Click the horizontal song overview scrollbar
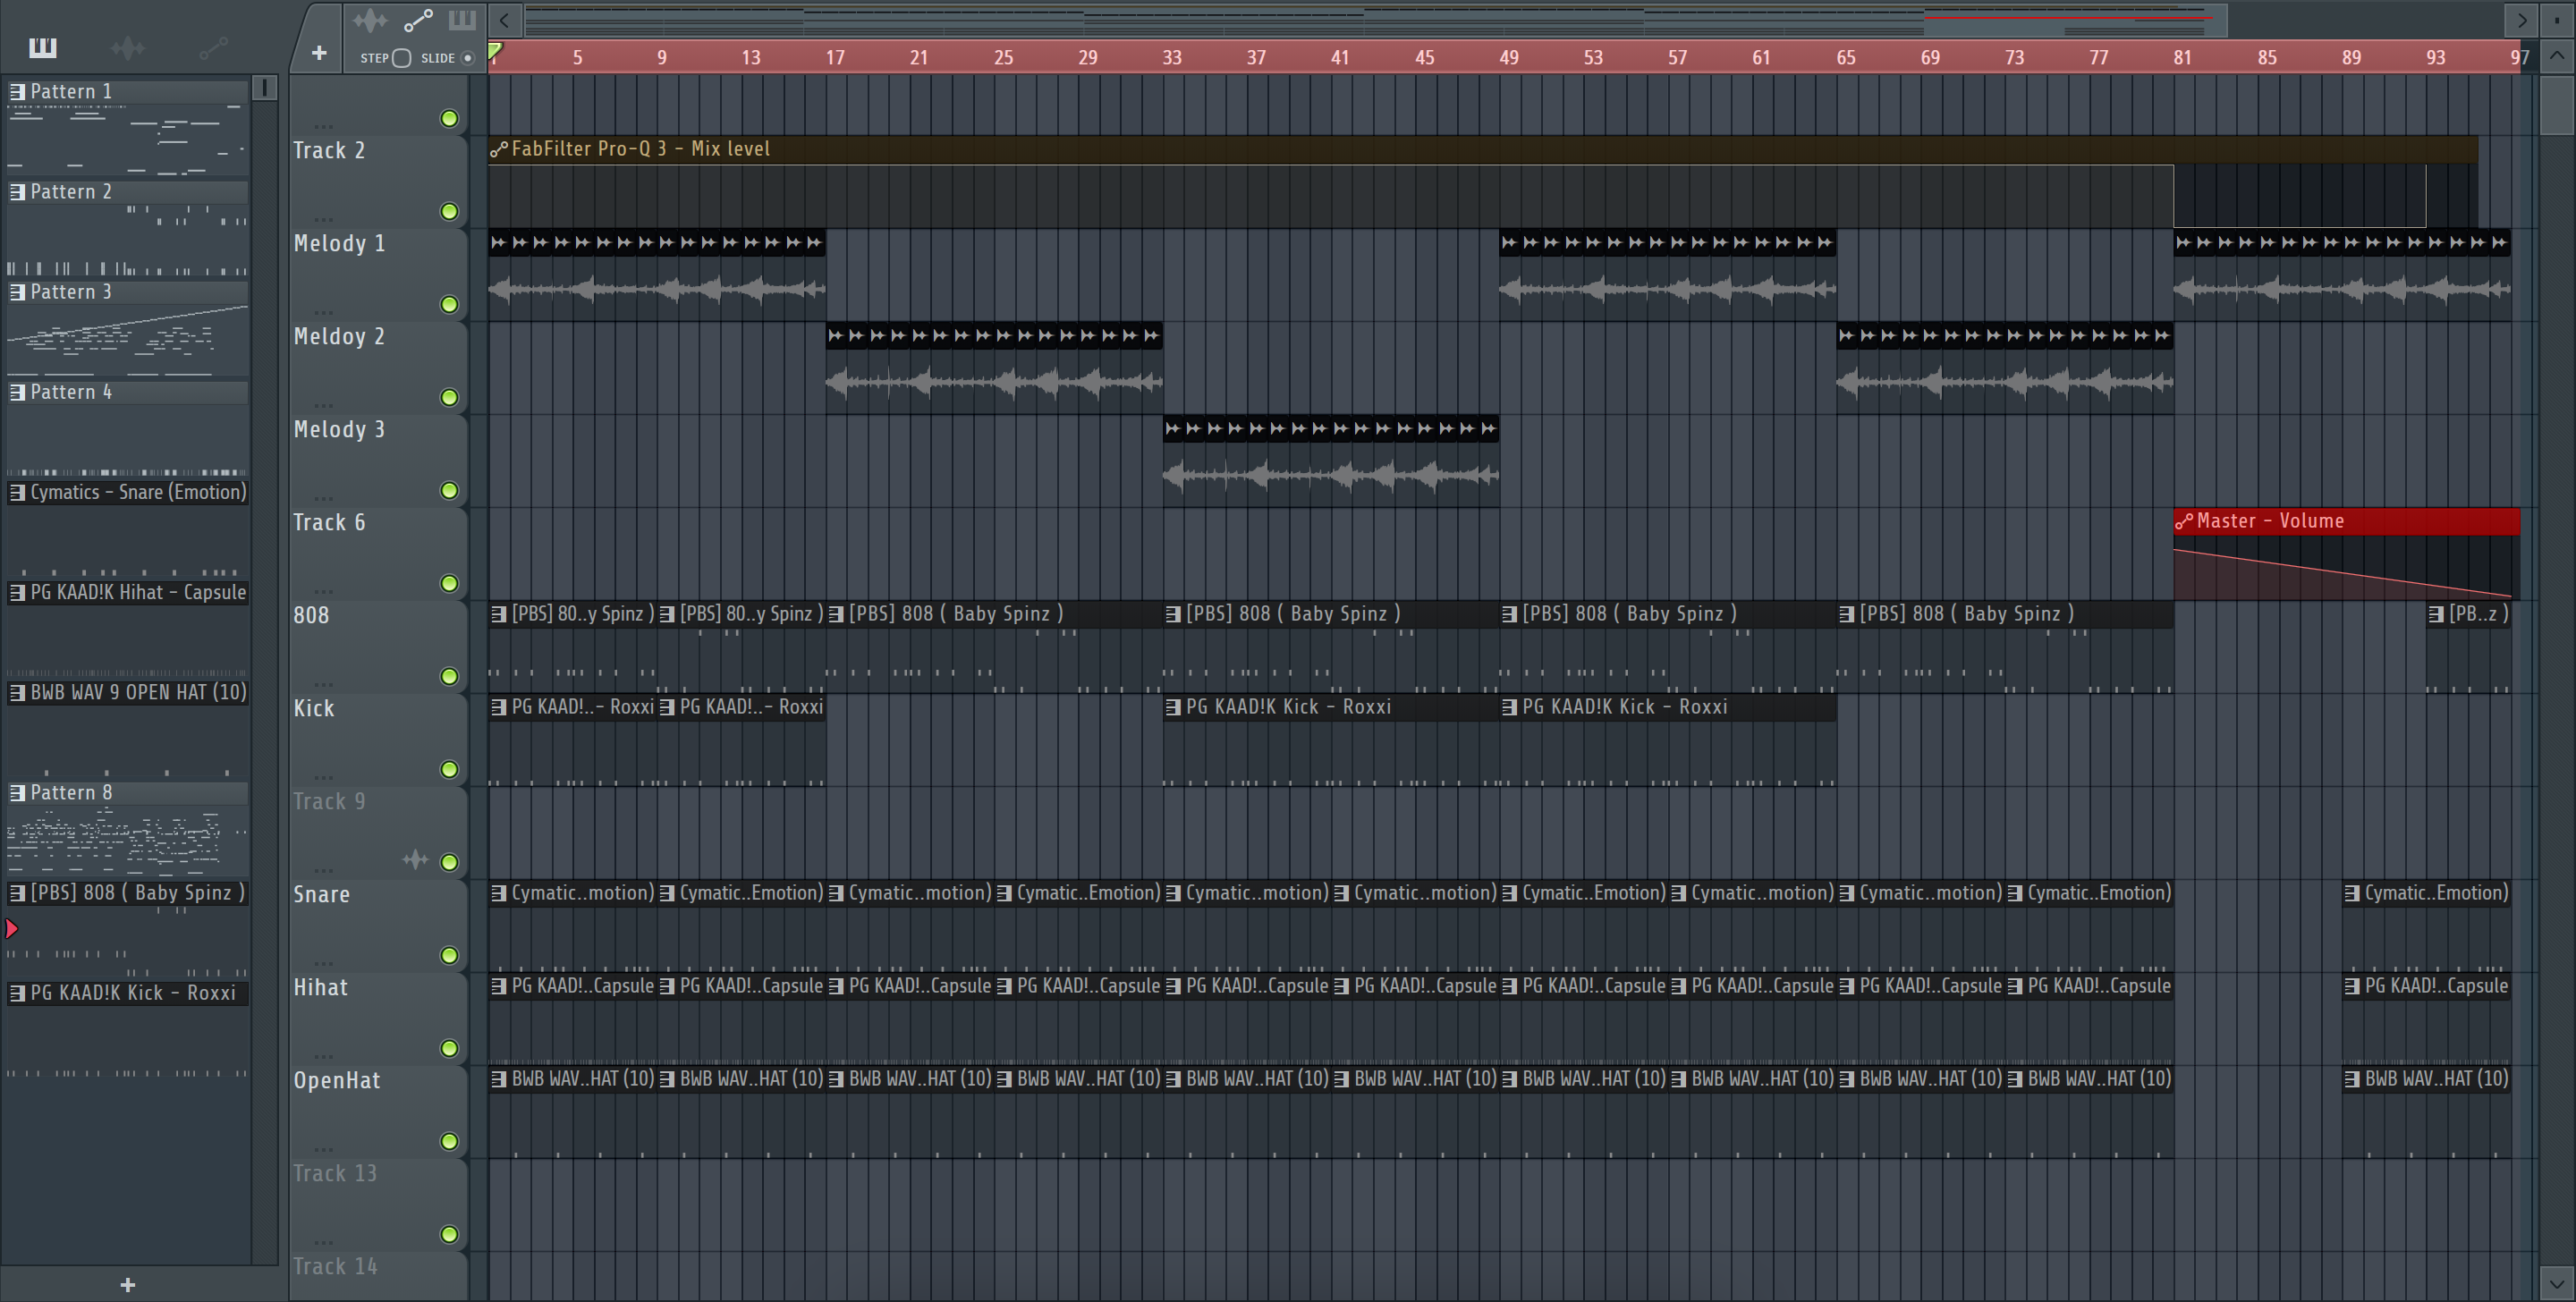This screenshot has height=1302, width=2576. click(1375, 20)
